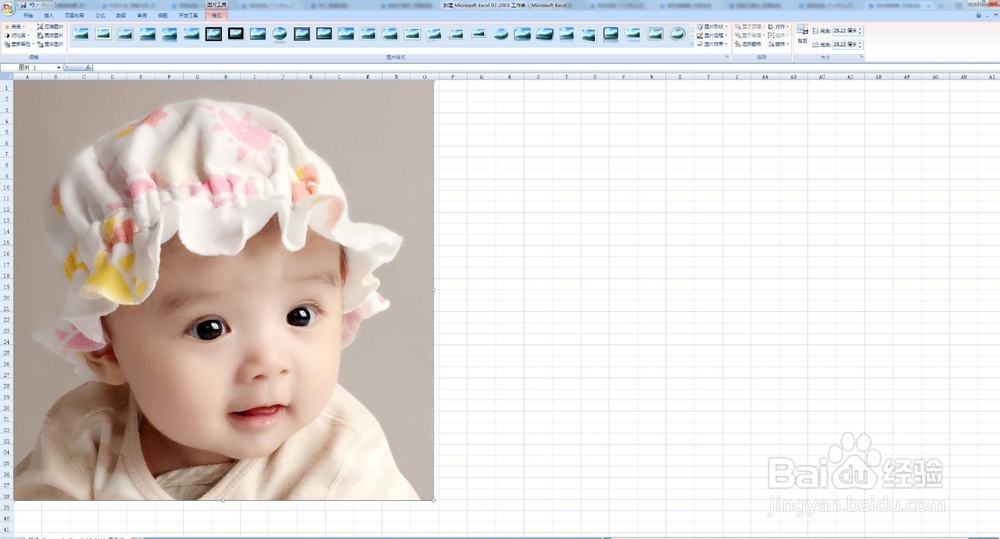
Task: Open picture styles gallery More arrow
Action: click(691, 43)
